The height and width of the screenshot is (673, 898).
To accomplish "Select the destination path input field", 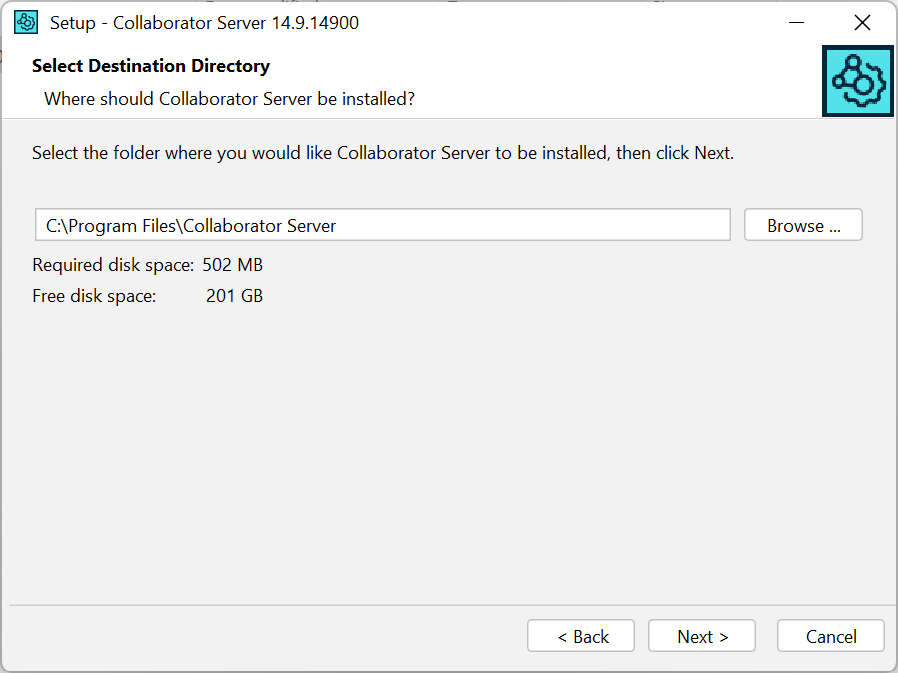I will click(382, 224).
